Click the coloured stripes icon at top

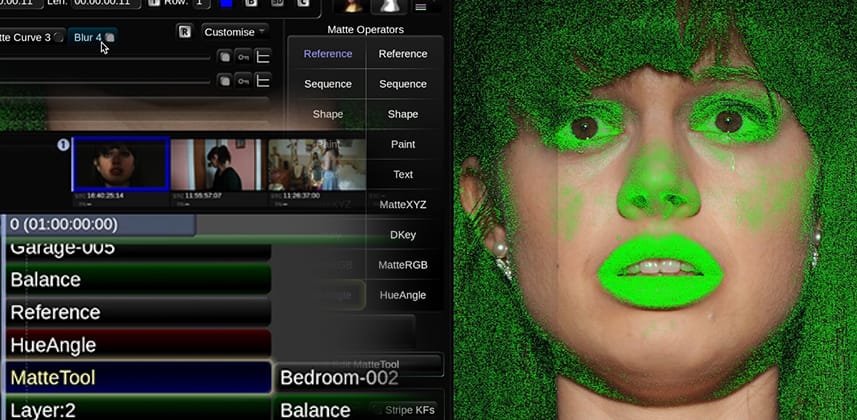(x=421, y=7)
